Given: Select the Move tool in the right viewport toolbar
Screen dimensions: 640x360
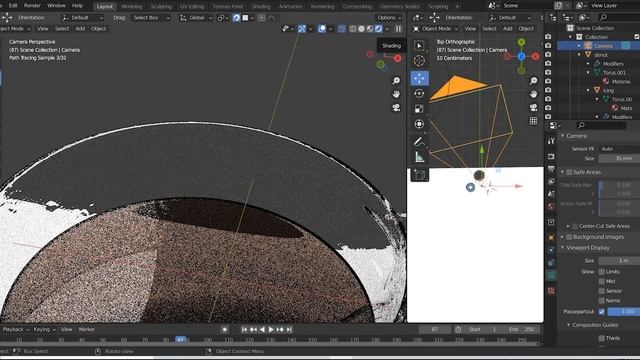Looking at the screenshot, I should pos(419,78).
